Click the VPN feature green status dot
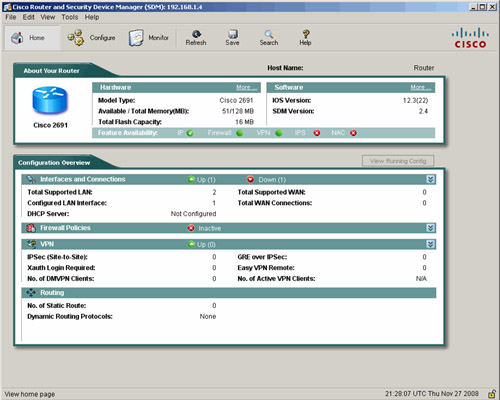500x400 pixels. [279, 133]
